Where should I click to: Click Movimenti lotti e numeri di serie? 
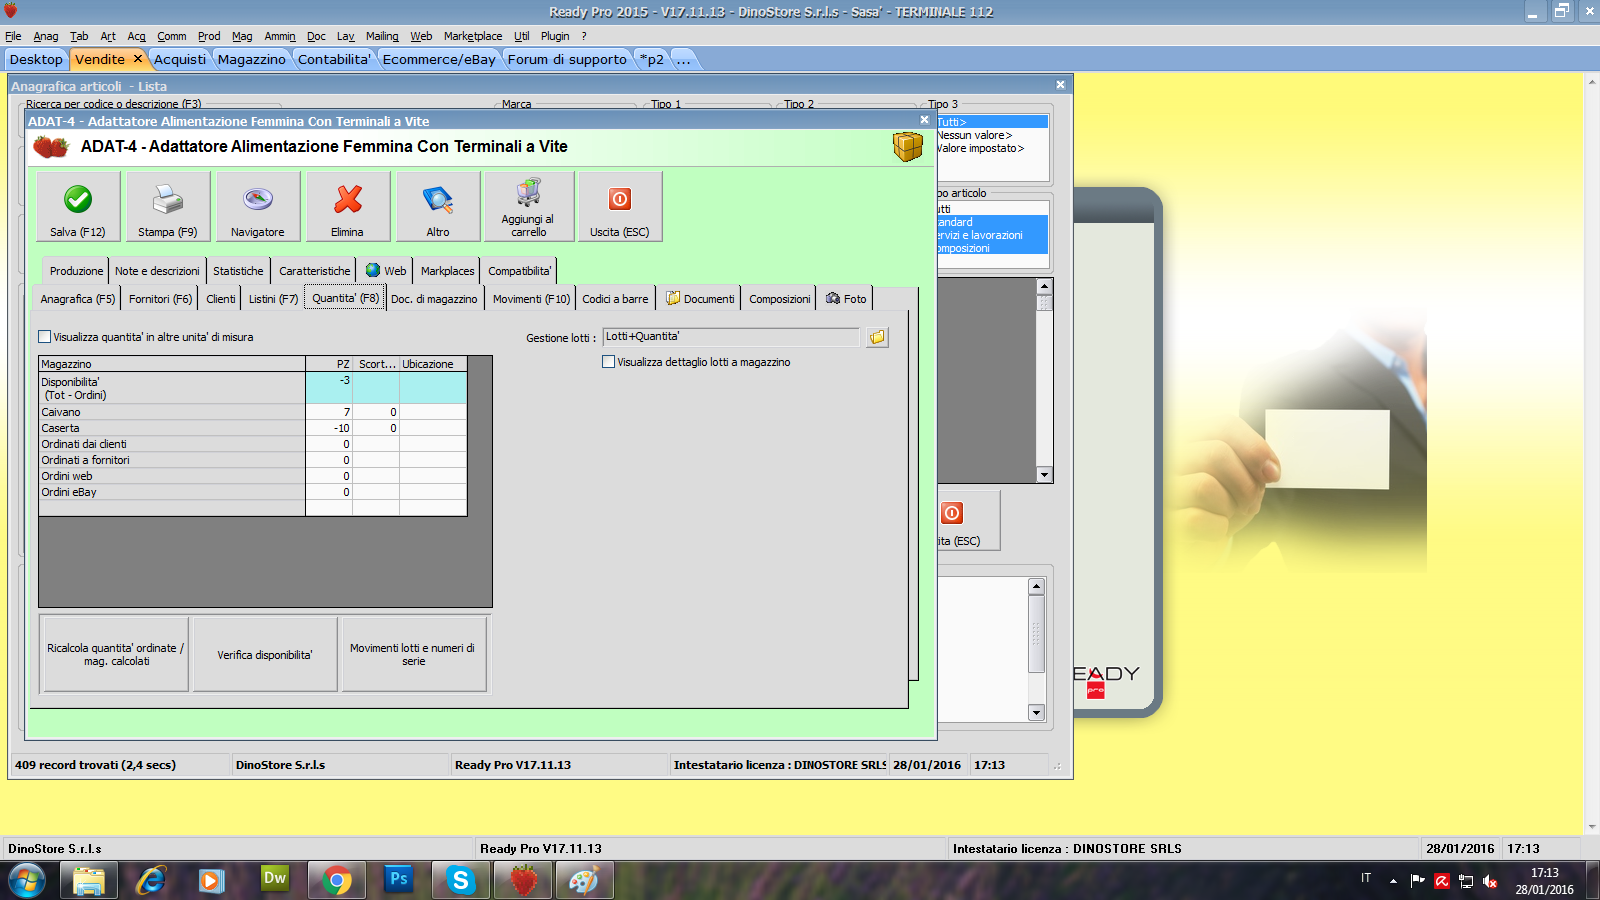[413, 654]
